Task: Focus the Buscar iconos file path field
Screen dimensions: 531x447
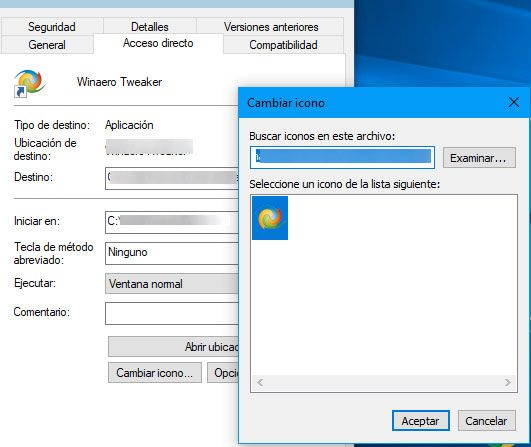Action: [342, 157]
